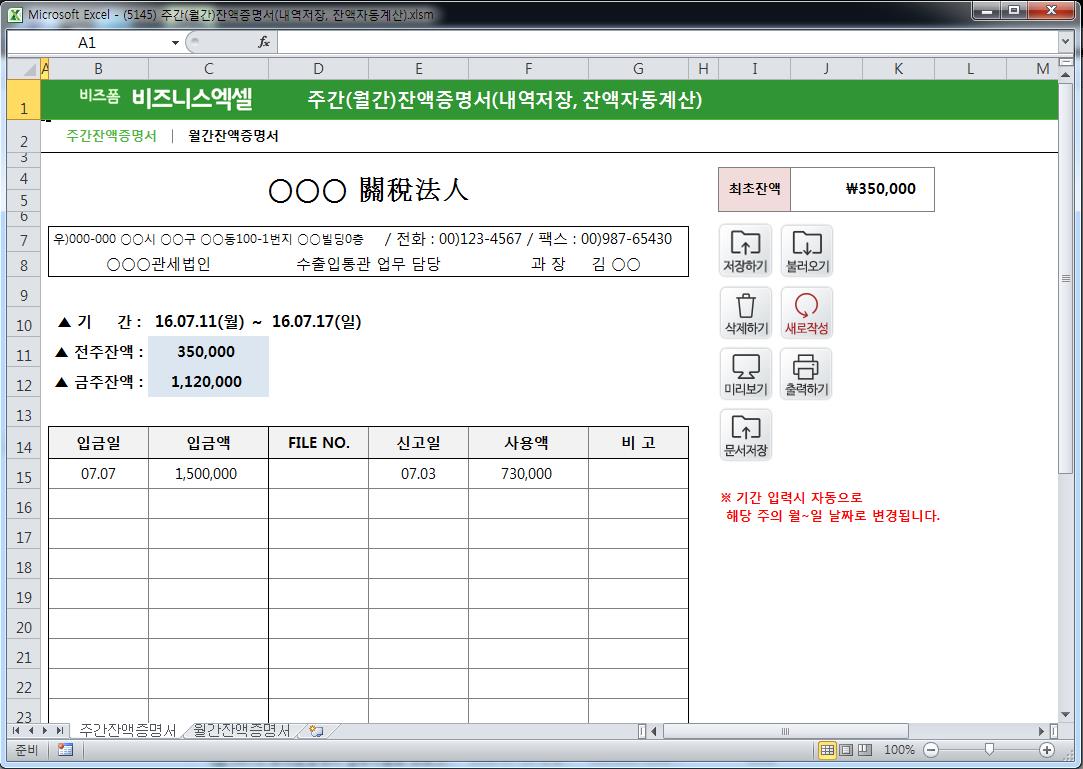This screenshot has width=1083, height=769.
Task: Click the 주간잔액증명서 green link
Action: (x=111, y=136)
